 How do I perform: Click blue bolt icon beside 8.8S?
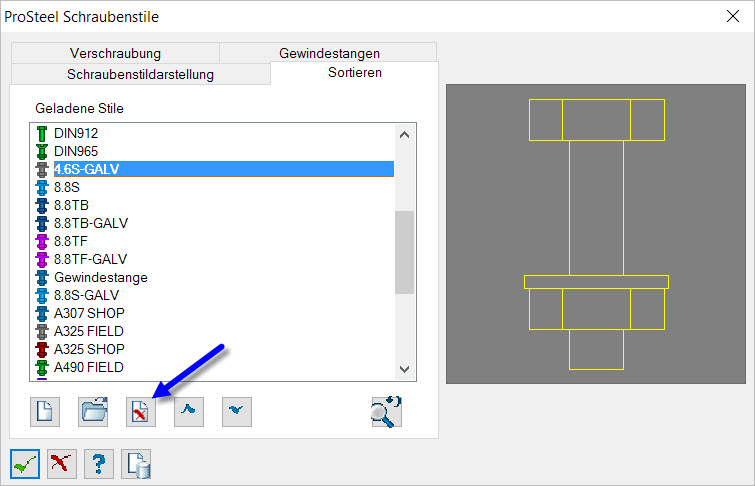point(42,187)
